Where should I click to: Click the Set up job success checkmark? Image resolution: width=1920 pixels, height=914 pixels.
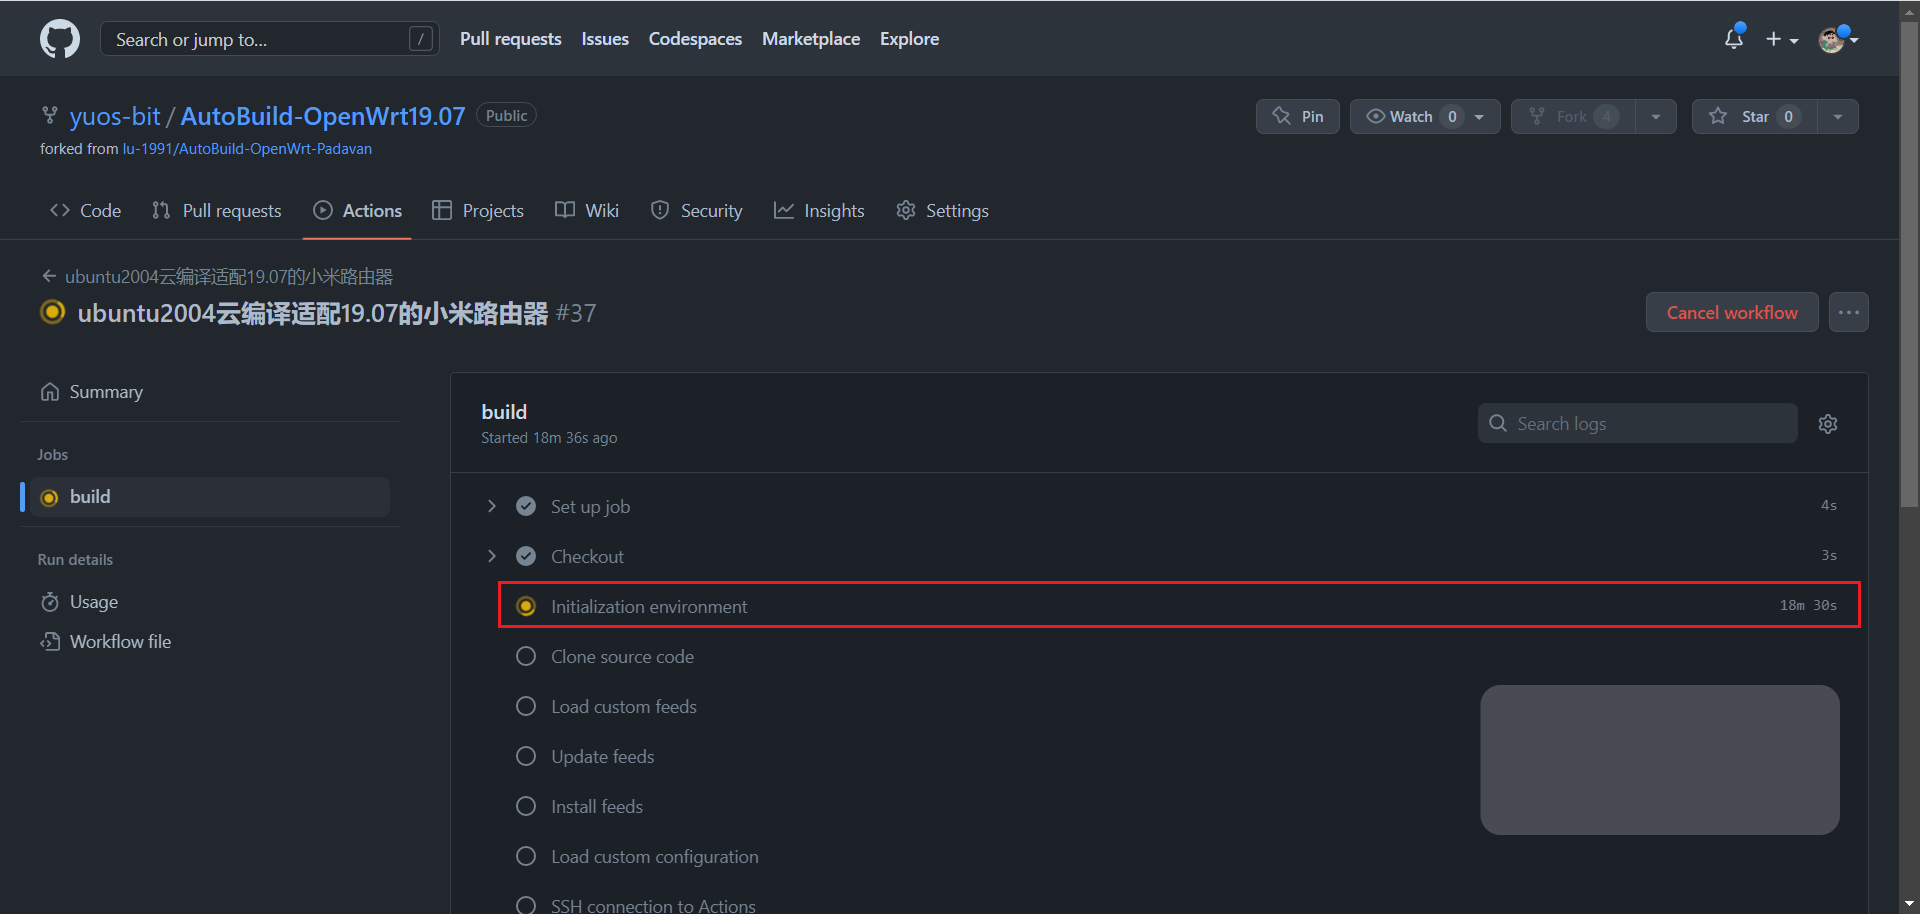click(x=526, y=506)
